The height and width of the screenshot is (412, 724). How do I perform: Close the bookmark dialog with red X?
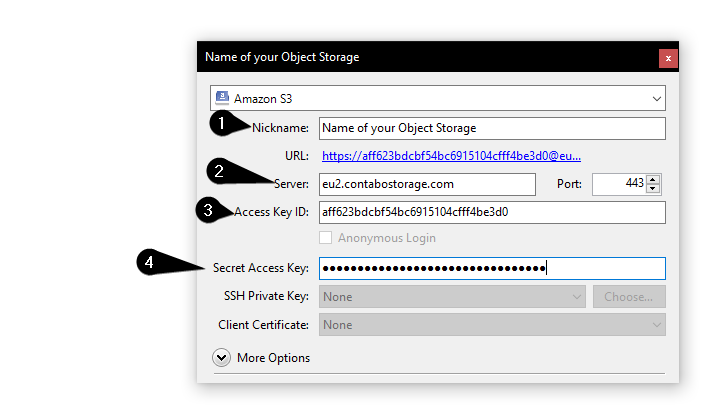pos(668,58)
